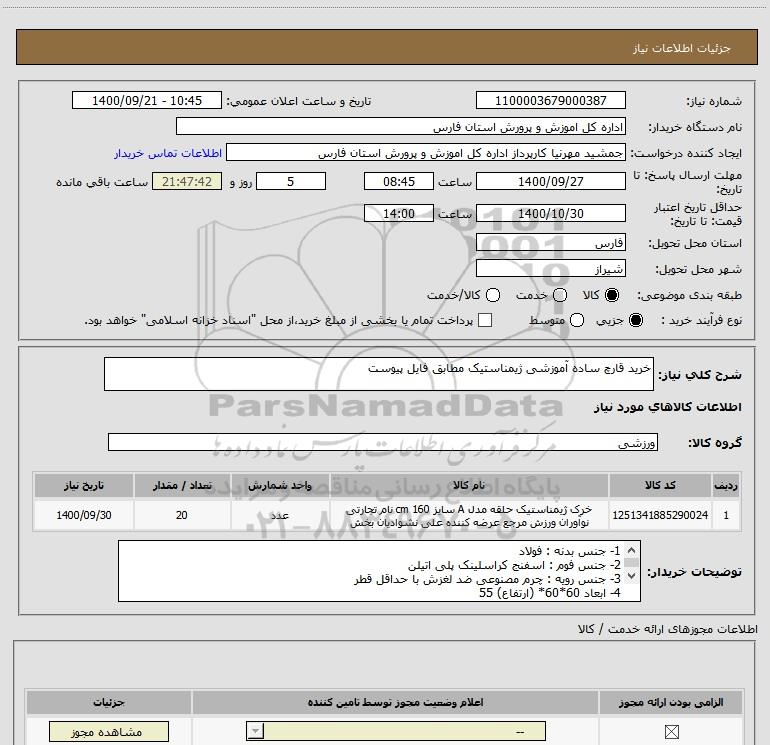Select the خدمت radio button
This screenshot has height=745, width=770.
pos(560,295)
